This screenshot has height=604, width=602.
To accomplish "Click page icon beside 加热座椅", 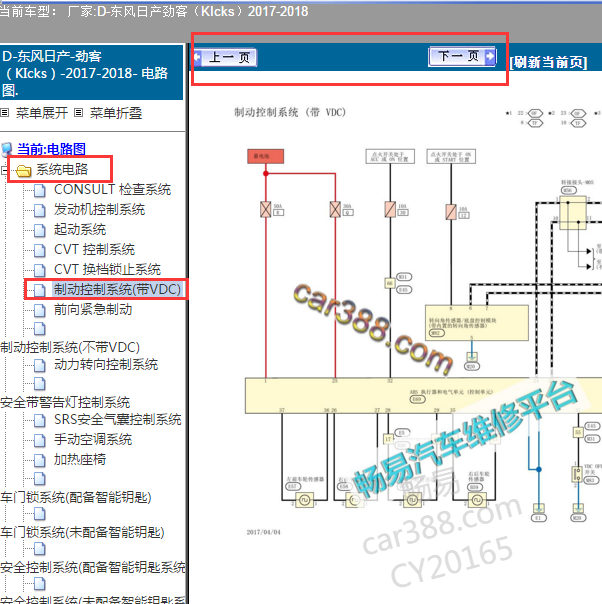I will click(39, 460).
